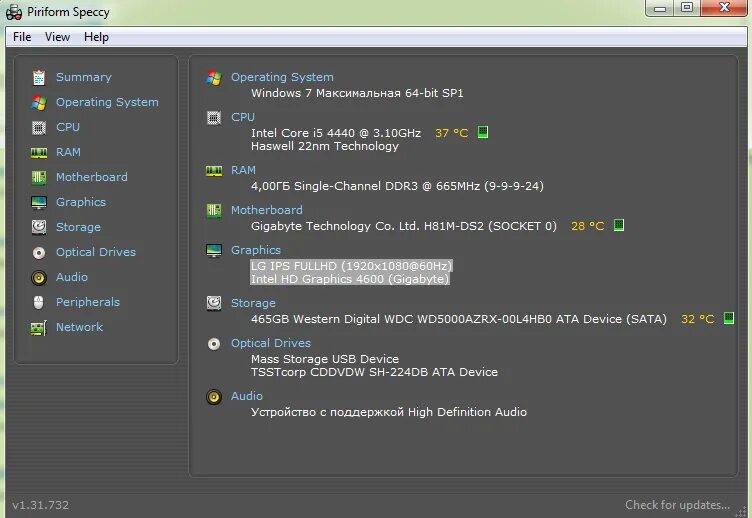This screenshot has height=518, width=752.
Task: Click the green storage temperature indicator
Action: tap(729, 318)
